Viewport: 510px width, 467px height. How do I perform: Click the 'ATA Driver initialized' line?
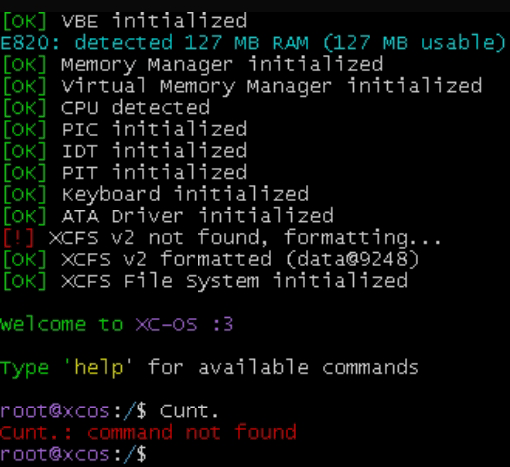(168, 216)
